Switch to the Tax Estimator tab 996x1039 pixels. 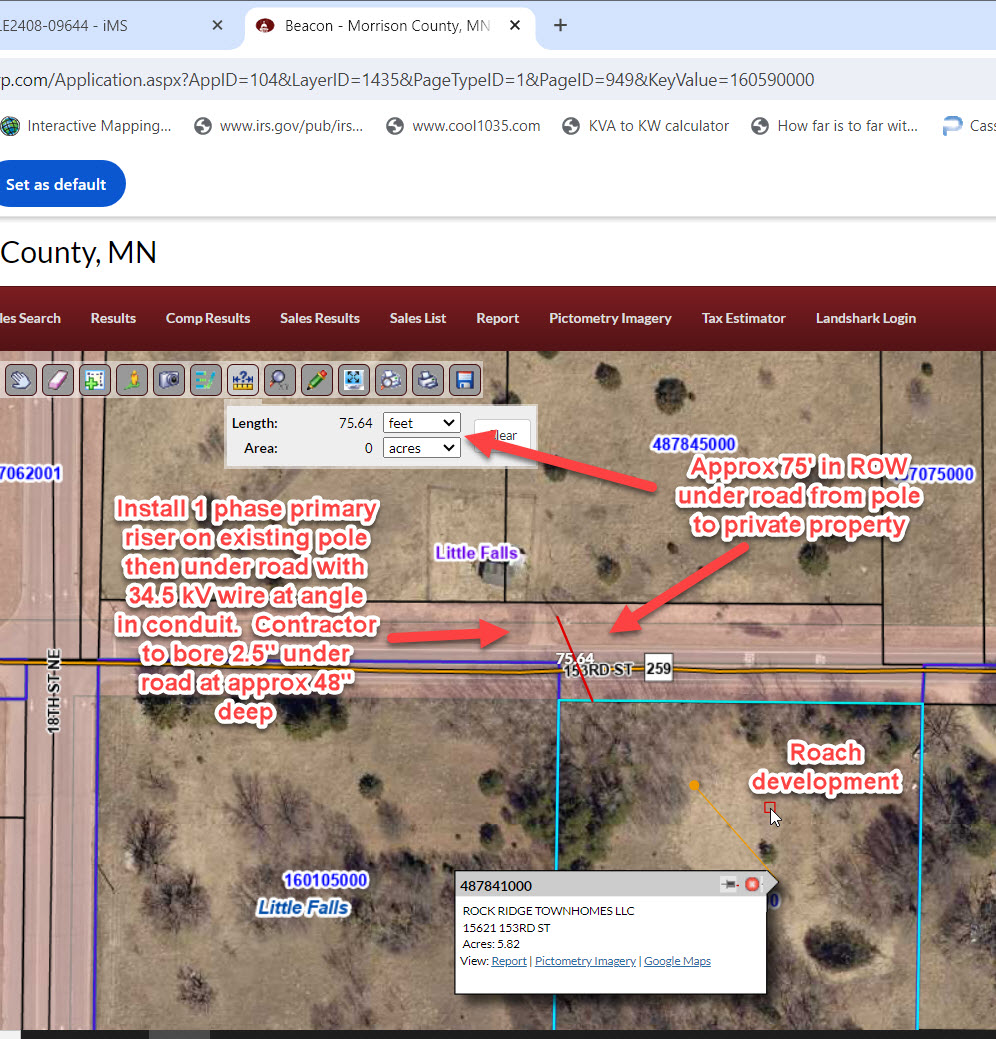click(x=743, y=318)
